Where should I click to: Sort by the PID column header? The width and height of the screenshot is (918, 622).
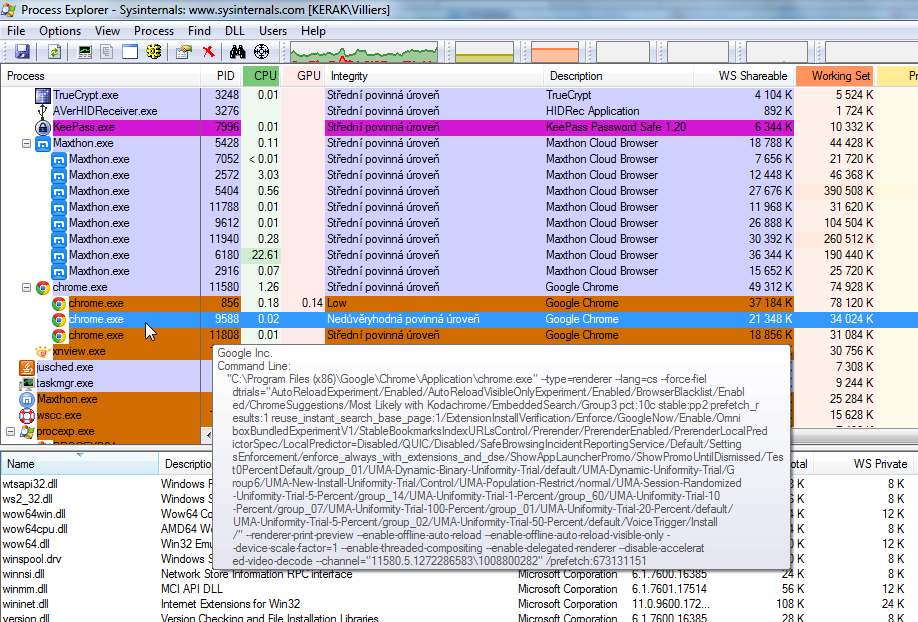(221, 76)
